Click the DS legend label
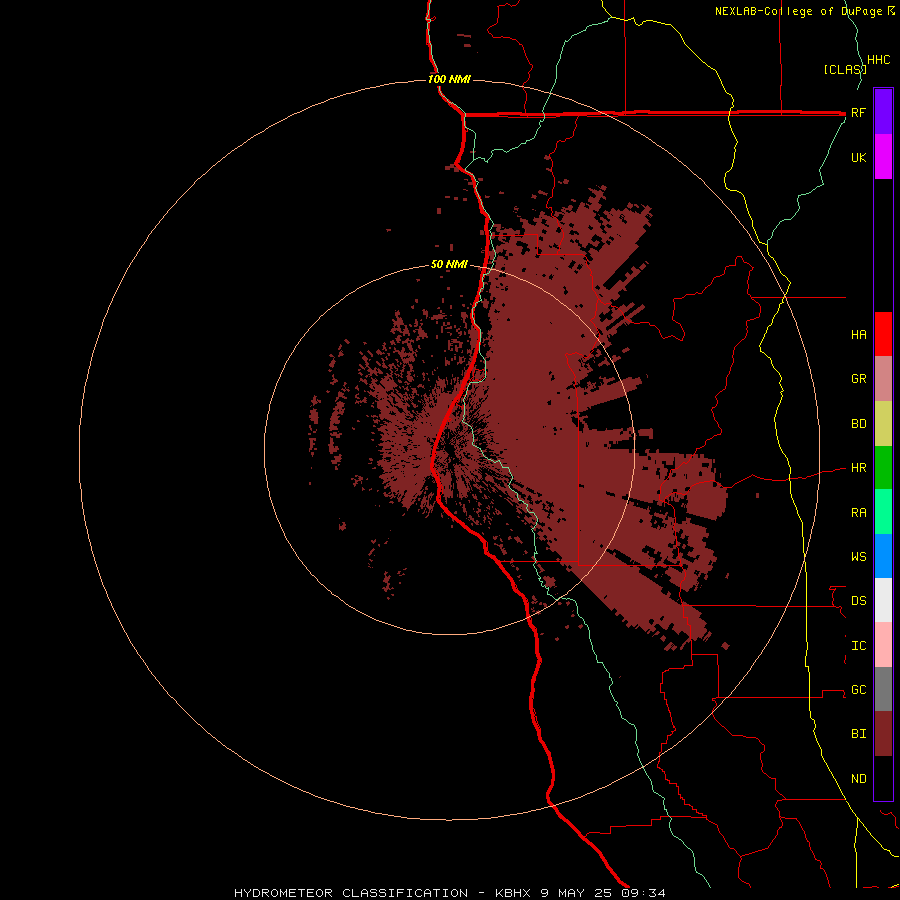 [858, 601]
